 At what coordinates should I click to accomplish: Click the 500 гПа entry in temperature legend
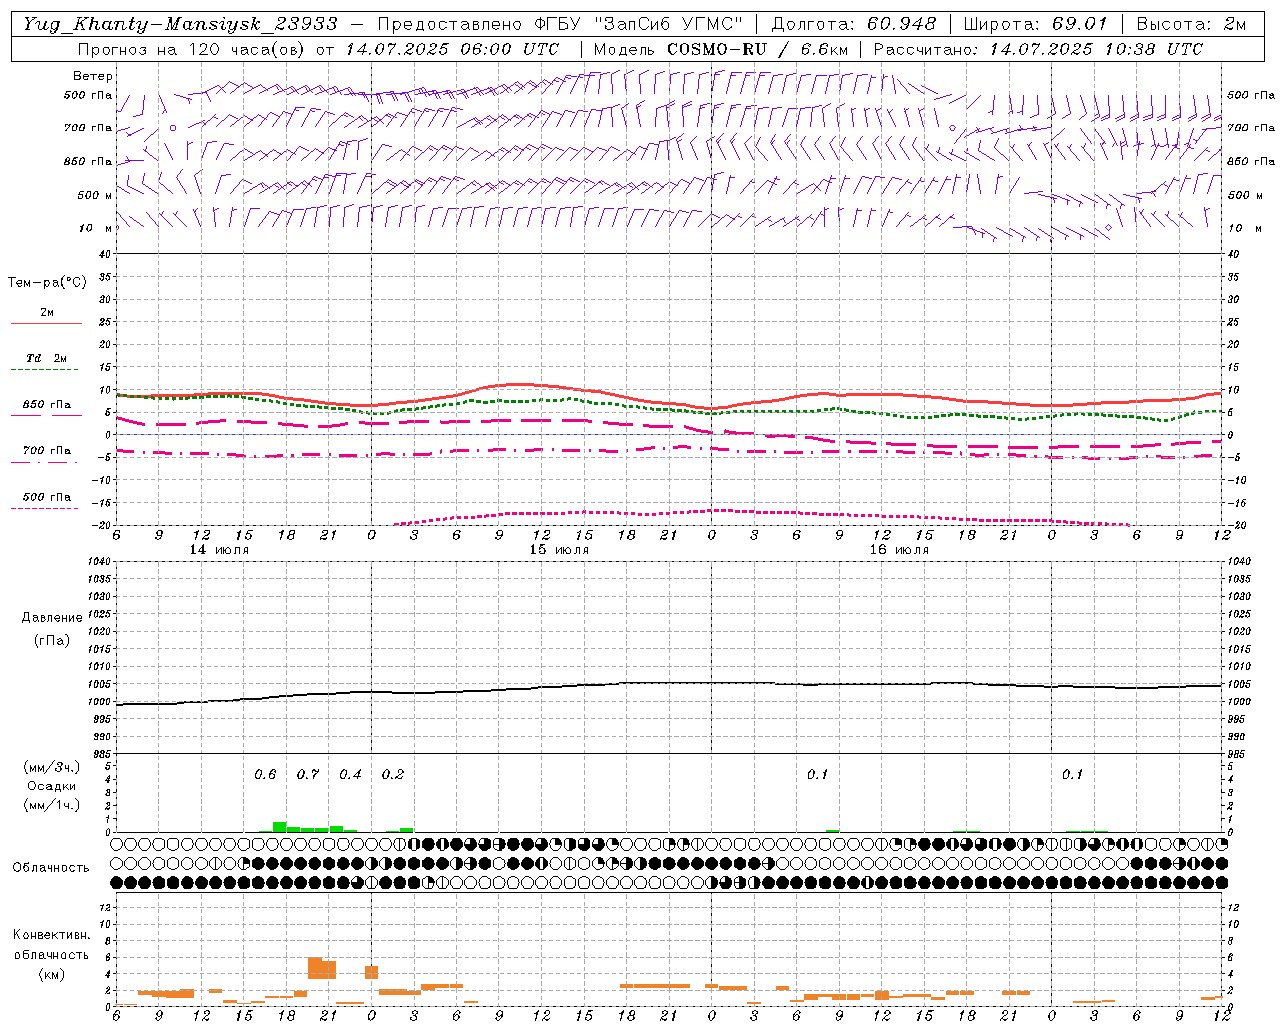click(46, 497)
